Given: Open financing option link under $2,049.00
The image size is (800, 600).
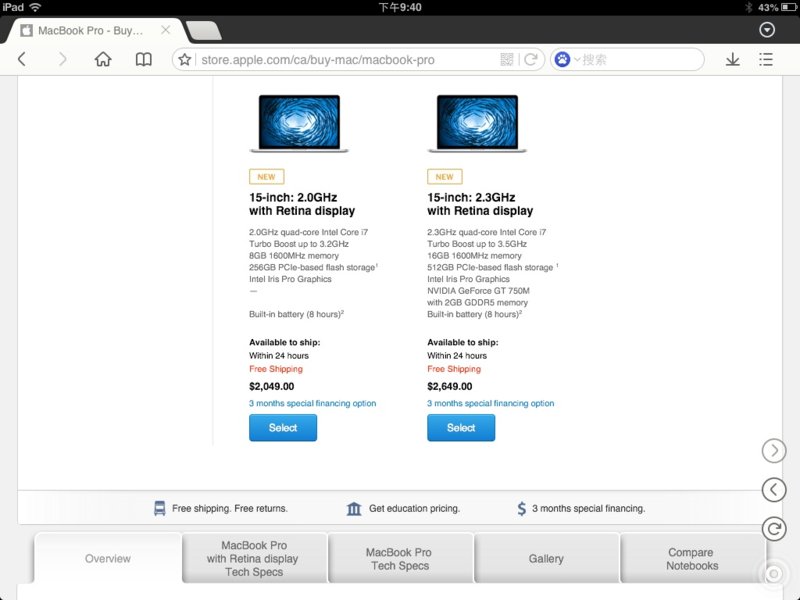Looking at the screenshot, I should click(x=312, y=404).
